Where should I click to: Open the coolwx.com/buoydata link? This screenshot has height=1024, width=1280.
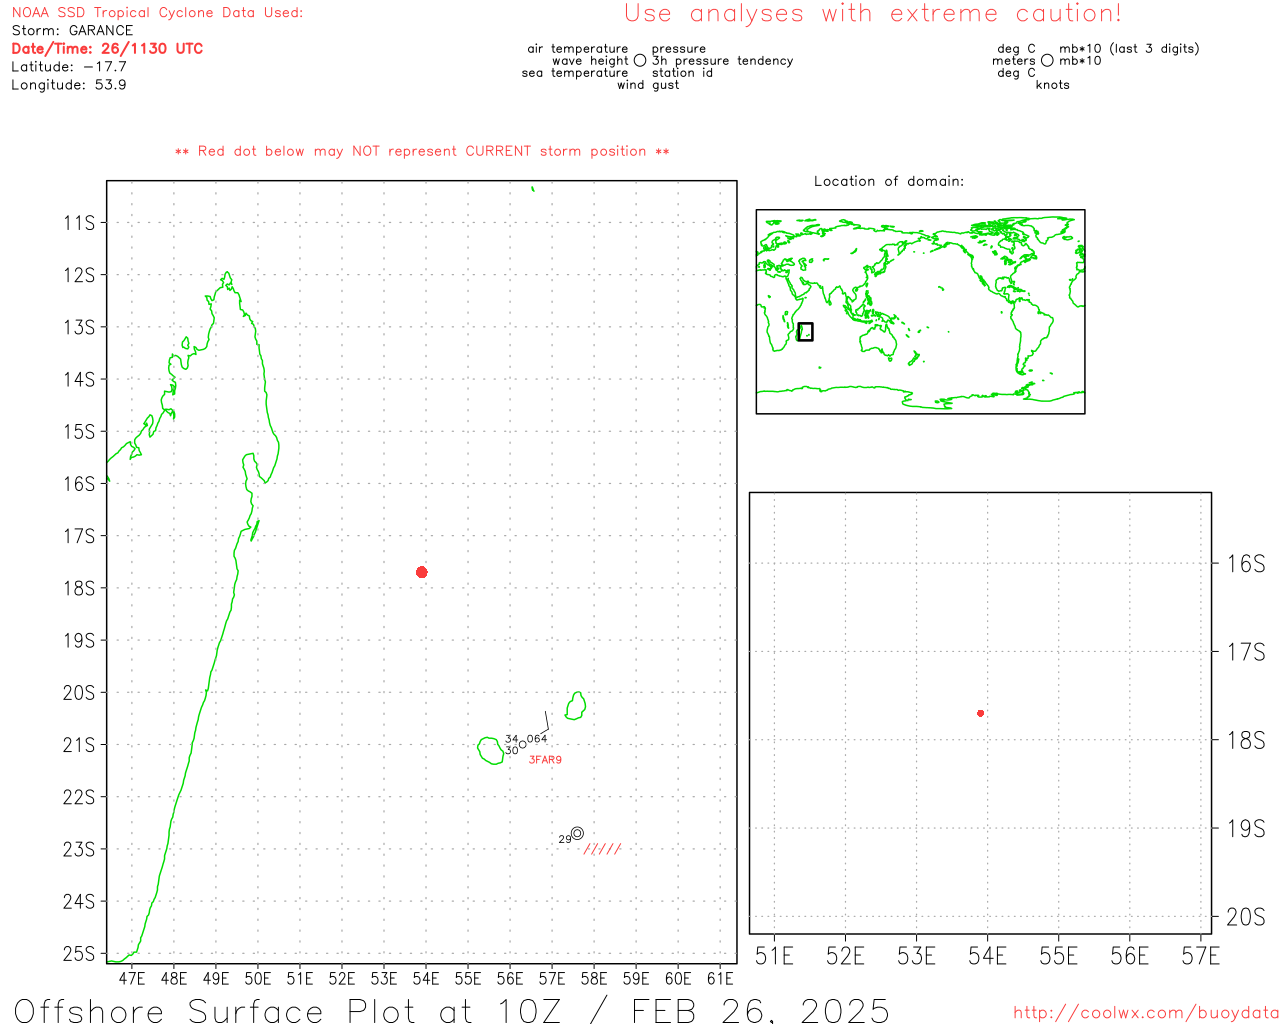point(1146,1013)
